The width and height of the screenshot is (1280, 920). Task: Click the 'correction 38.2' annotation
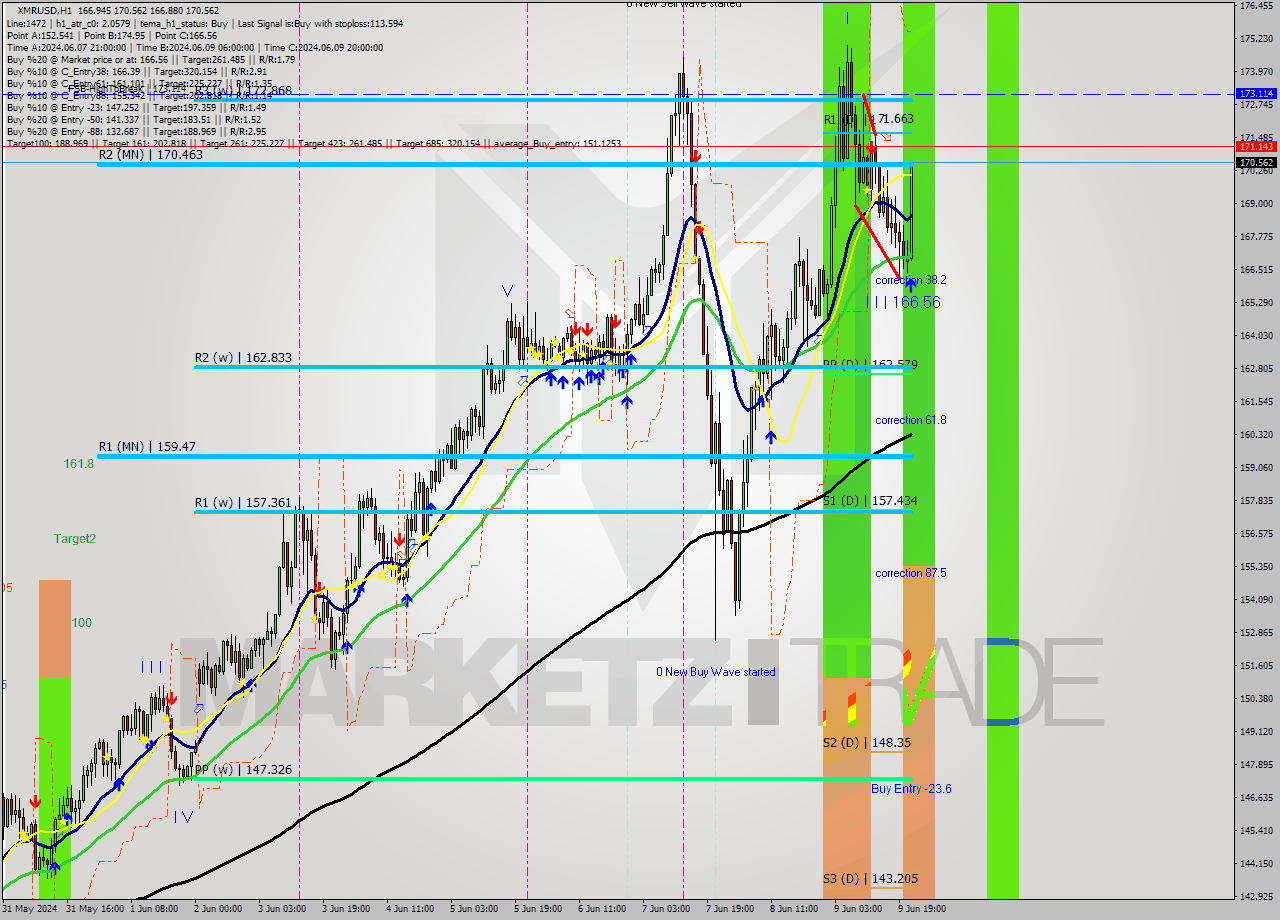910,280
